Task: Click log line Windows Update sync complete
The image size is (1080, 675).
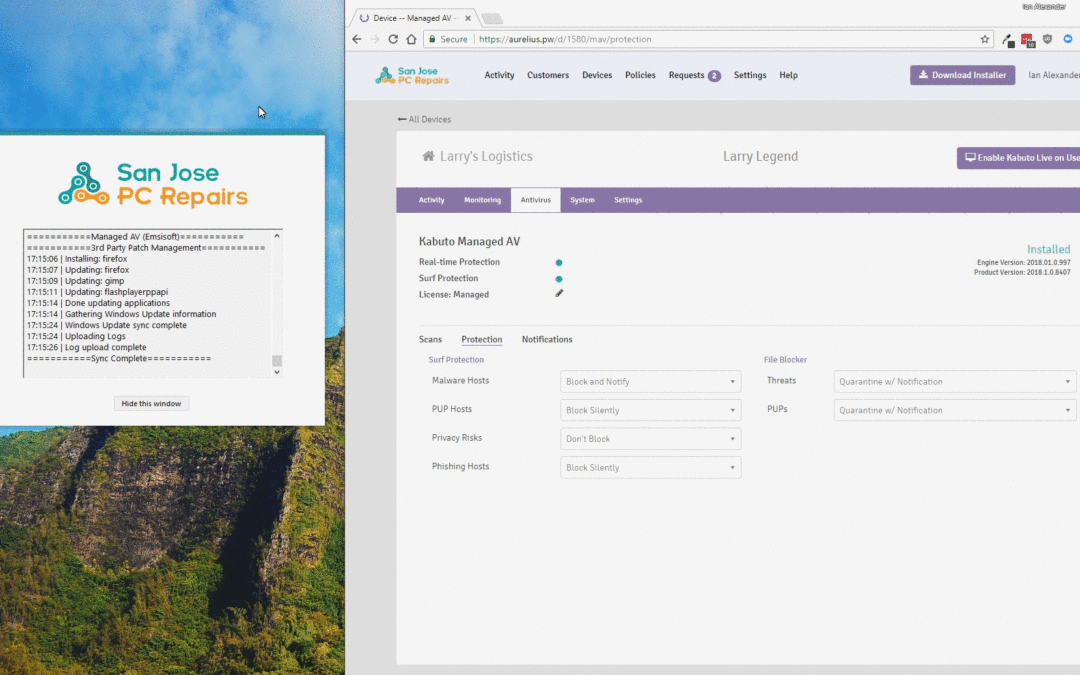Action: [107, 325]
